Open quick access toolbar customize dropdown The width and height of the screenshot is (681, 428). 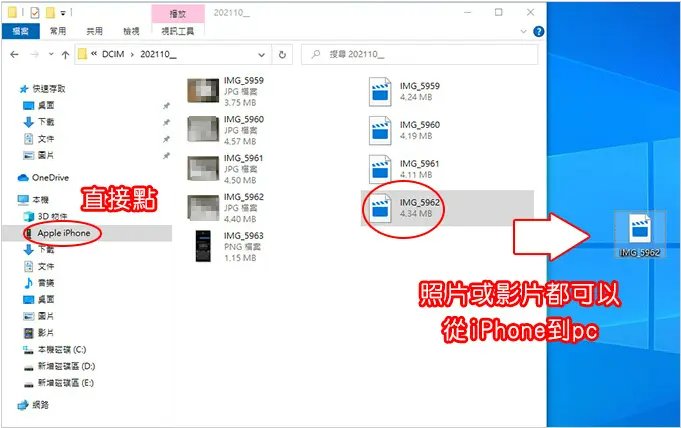(x=63, y=13)
